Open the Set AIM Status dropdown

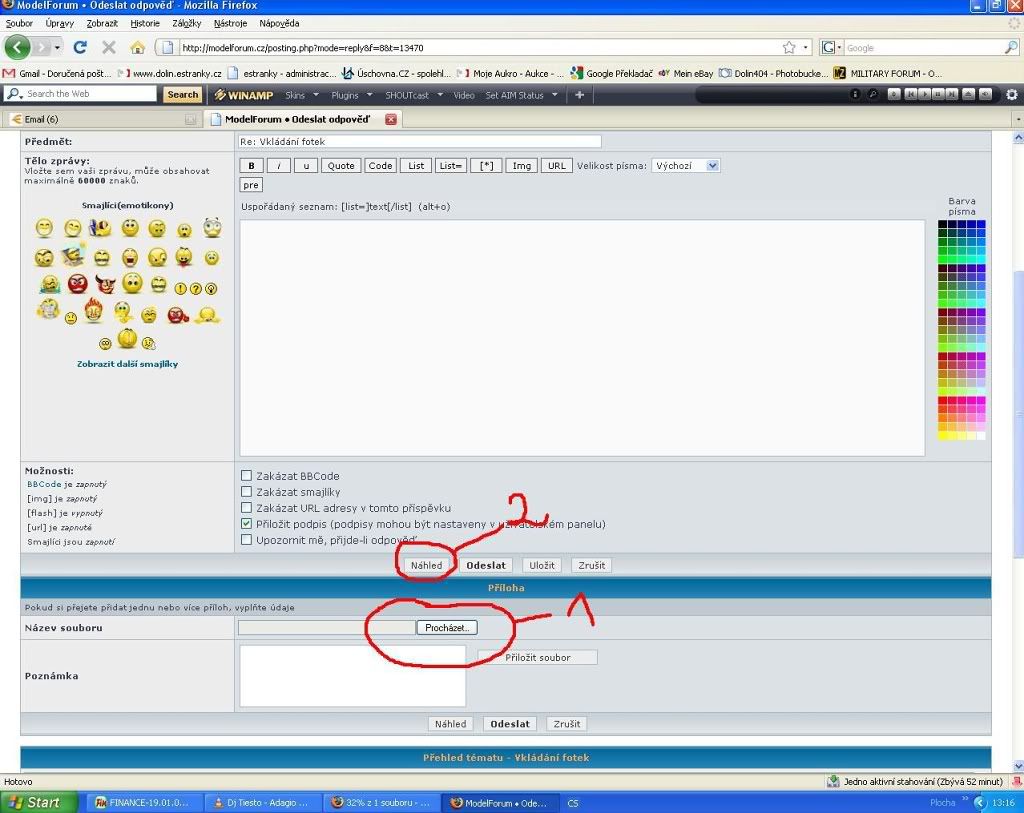tap(521, 95)
